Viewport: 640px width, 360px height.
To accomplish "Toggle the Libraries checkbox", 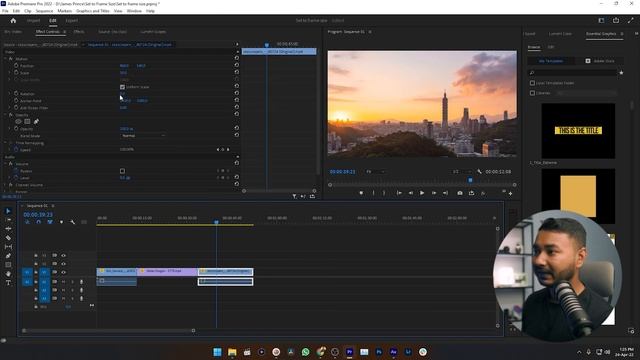I will tap(532, 93).
